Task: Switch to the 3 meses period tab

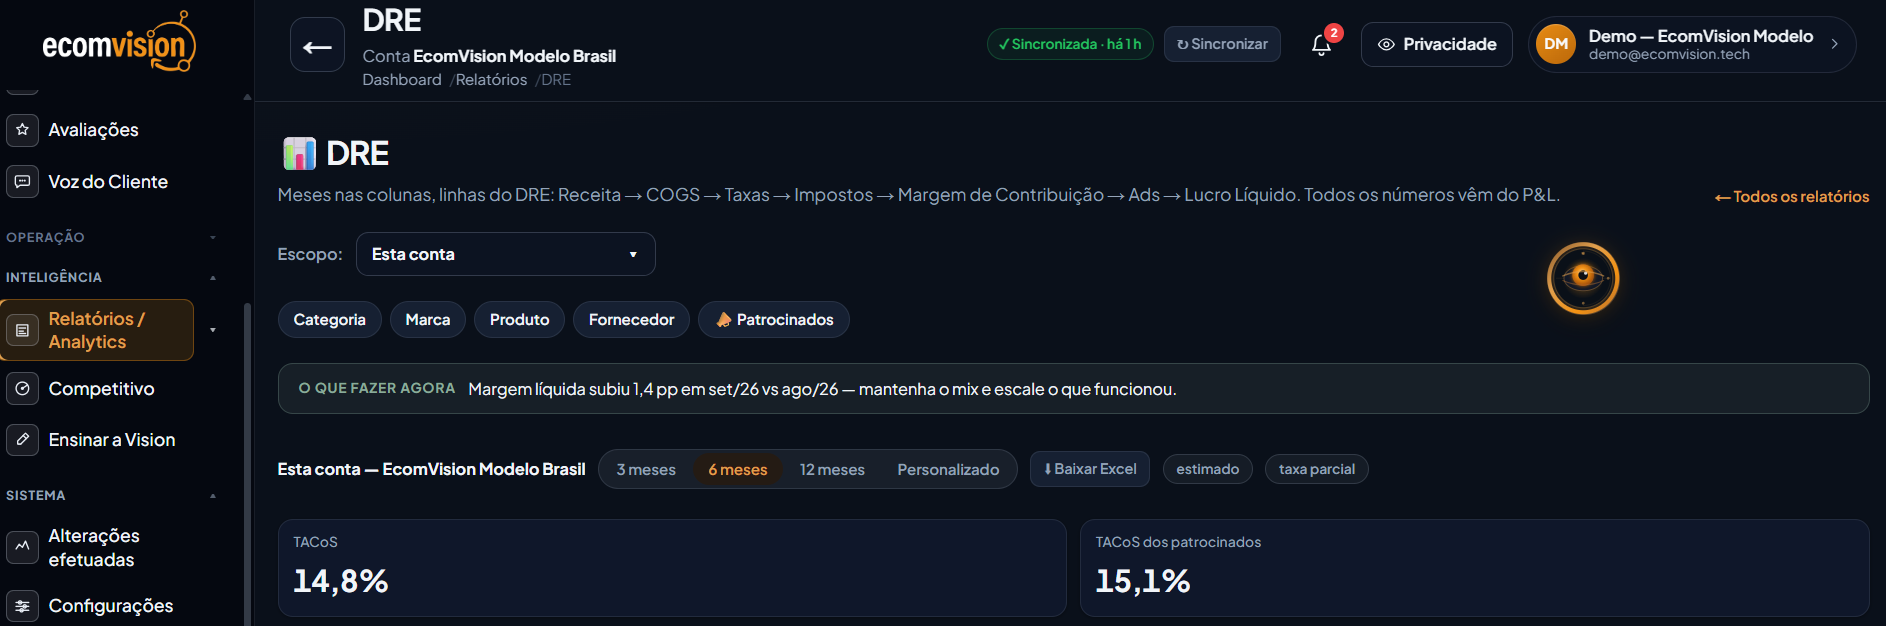Action: tap(646, 469)
